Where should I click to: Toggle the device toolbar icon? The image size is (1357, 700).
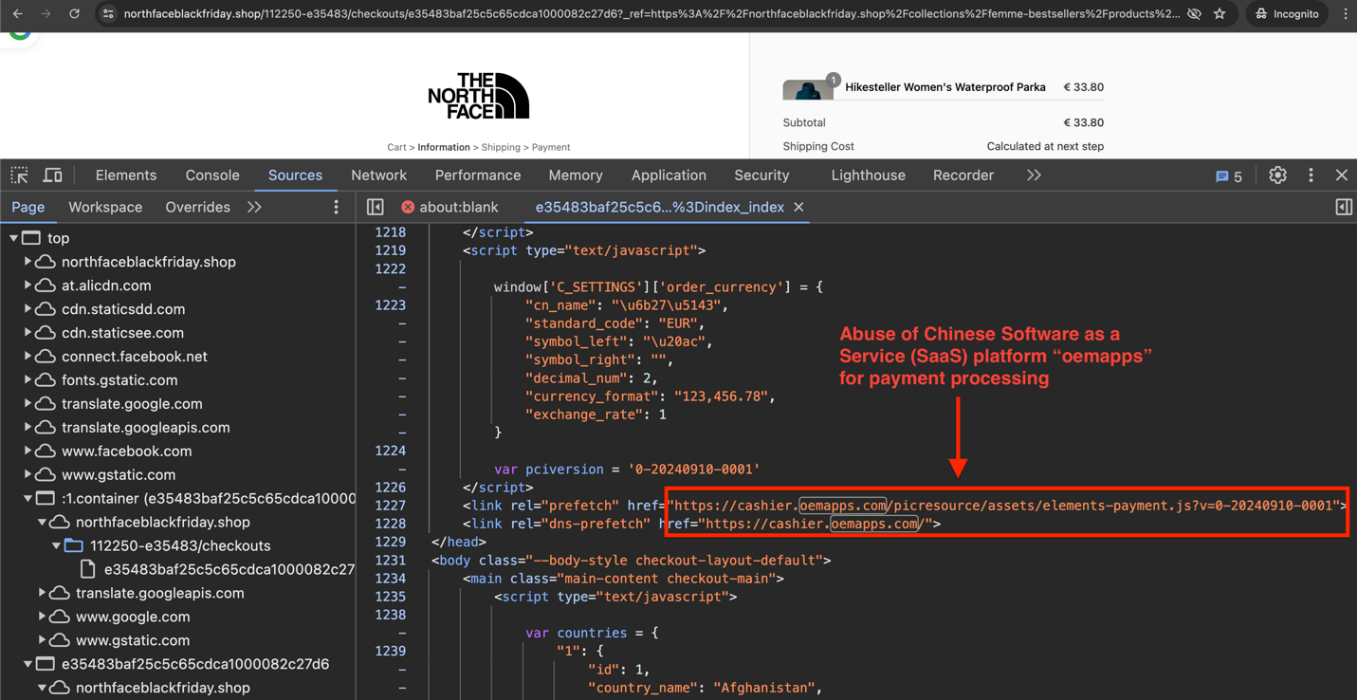[x=53, y=175]
